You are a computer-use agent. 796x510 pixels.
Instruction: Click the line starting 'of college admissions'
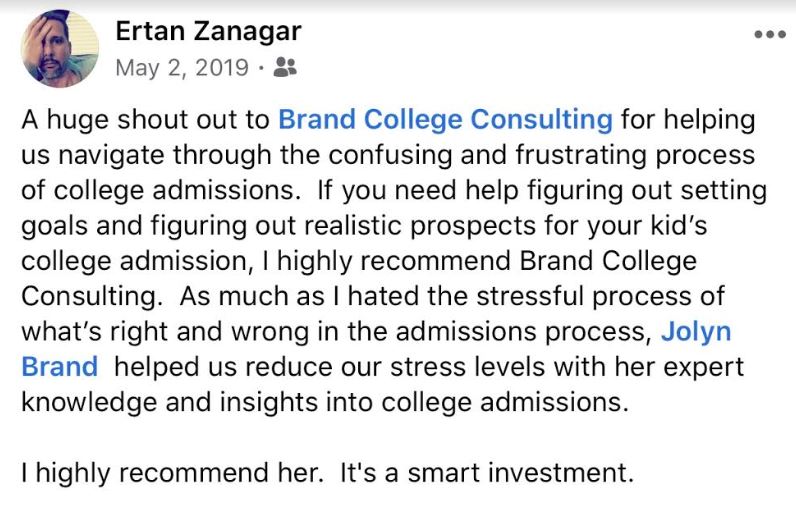[x=394, y=191]
